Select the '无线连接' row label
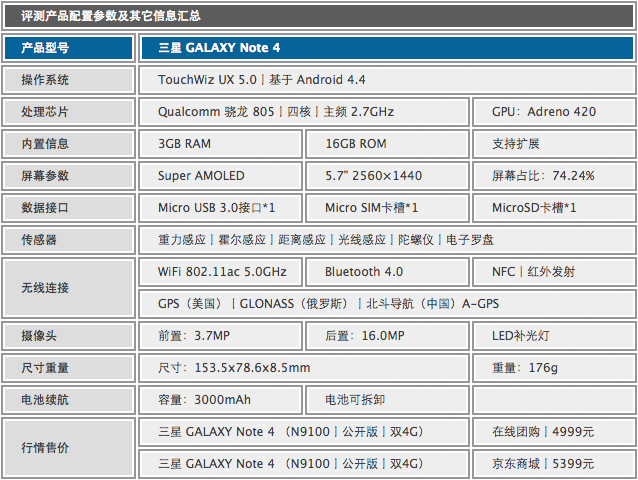Screen dimensions: 638x480 (68, 288)
